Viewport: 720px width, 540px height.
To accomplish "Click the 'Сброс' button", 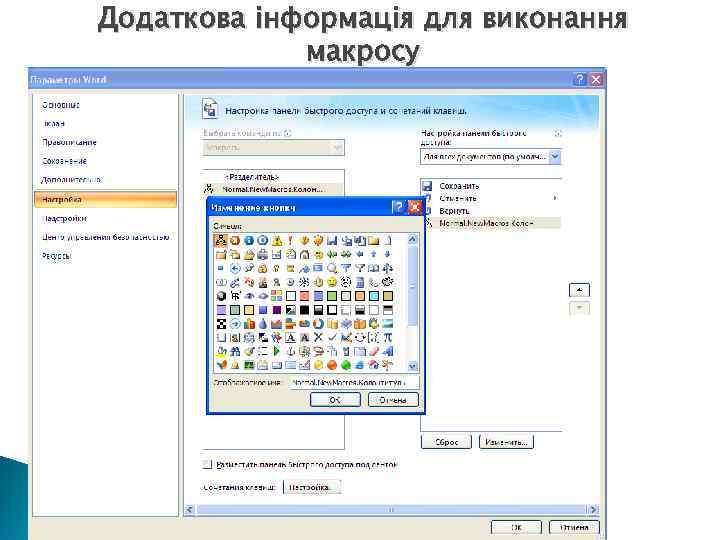I will [446, 442].
